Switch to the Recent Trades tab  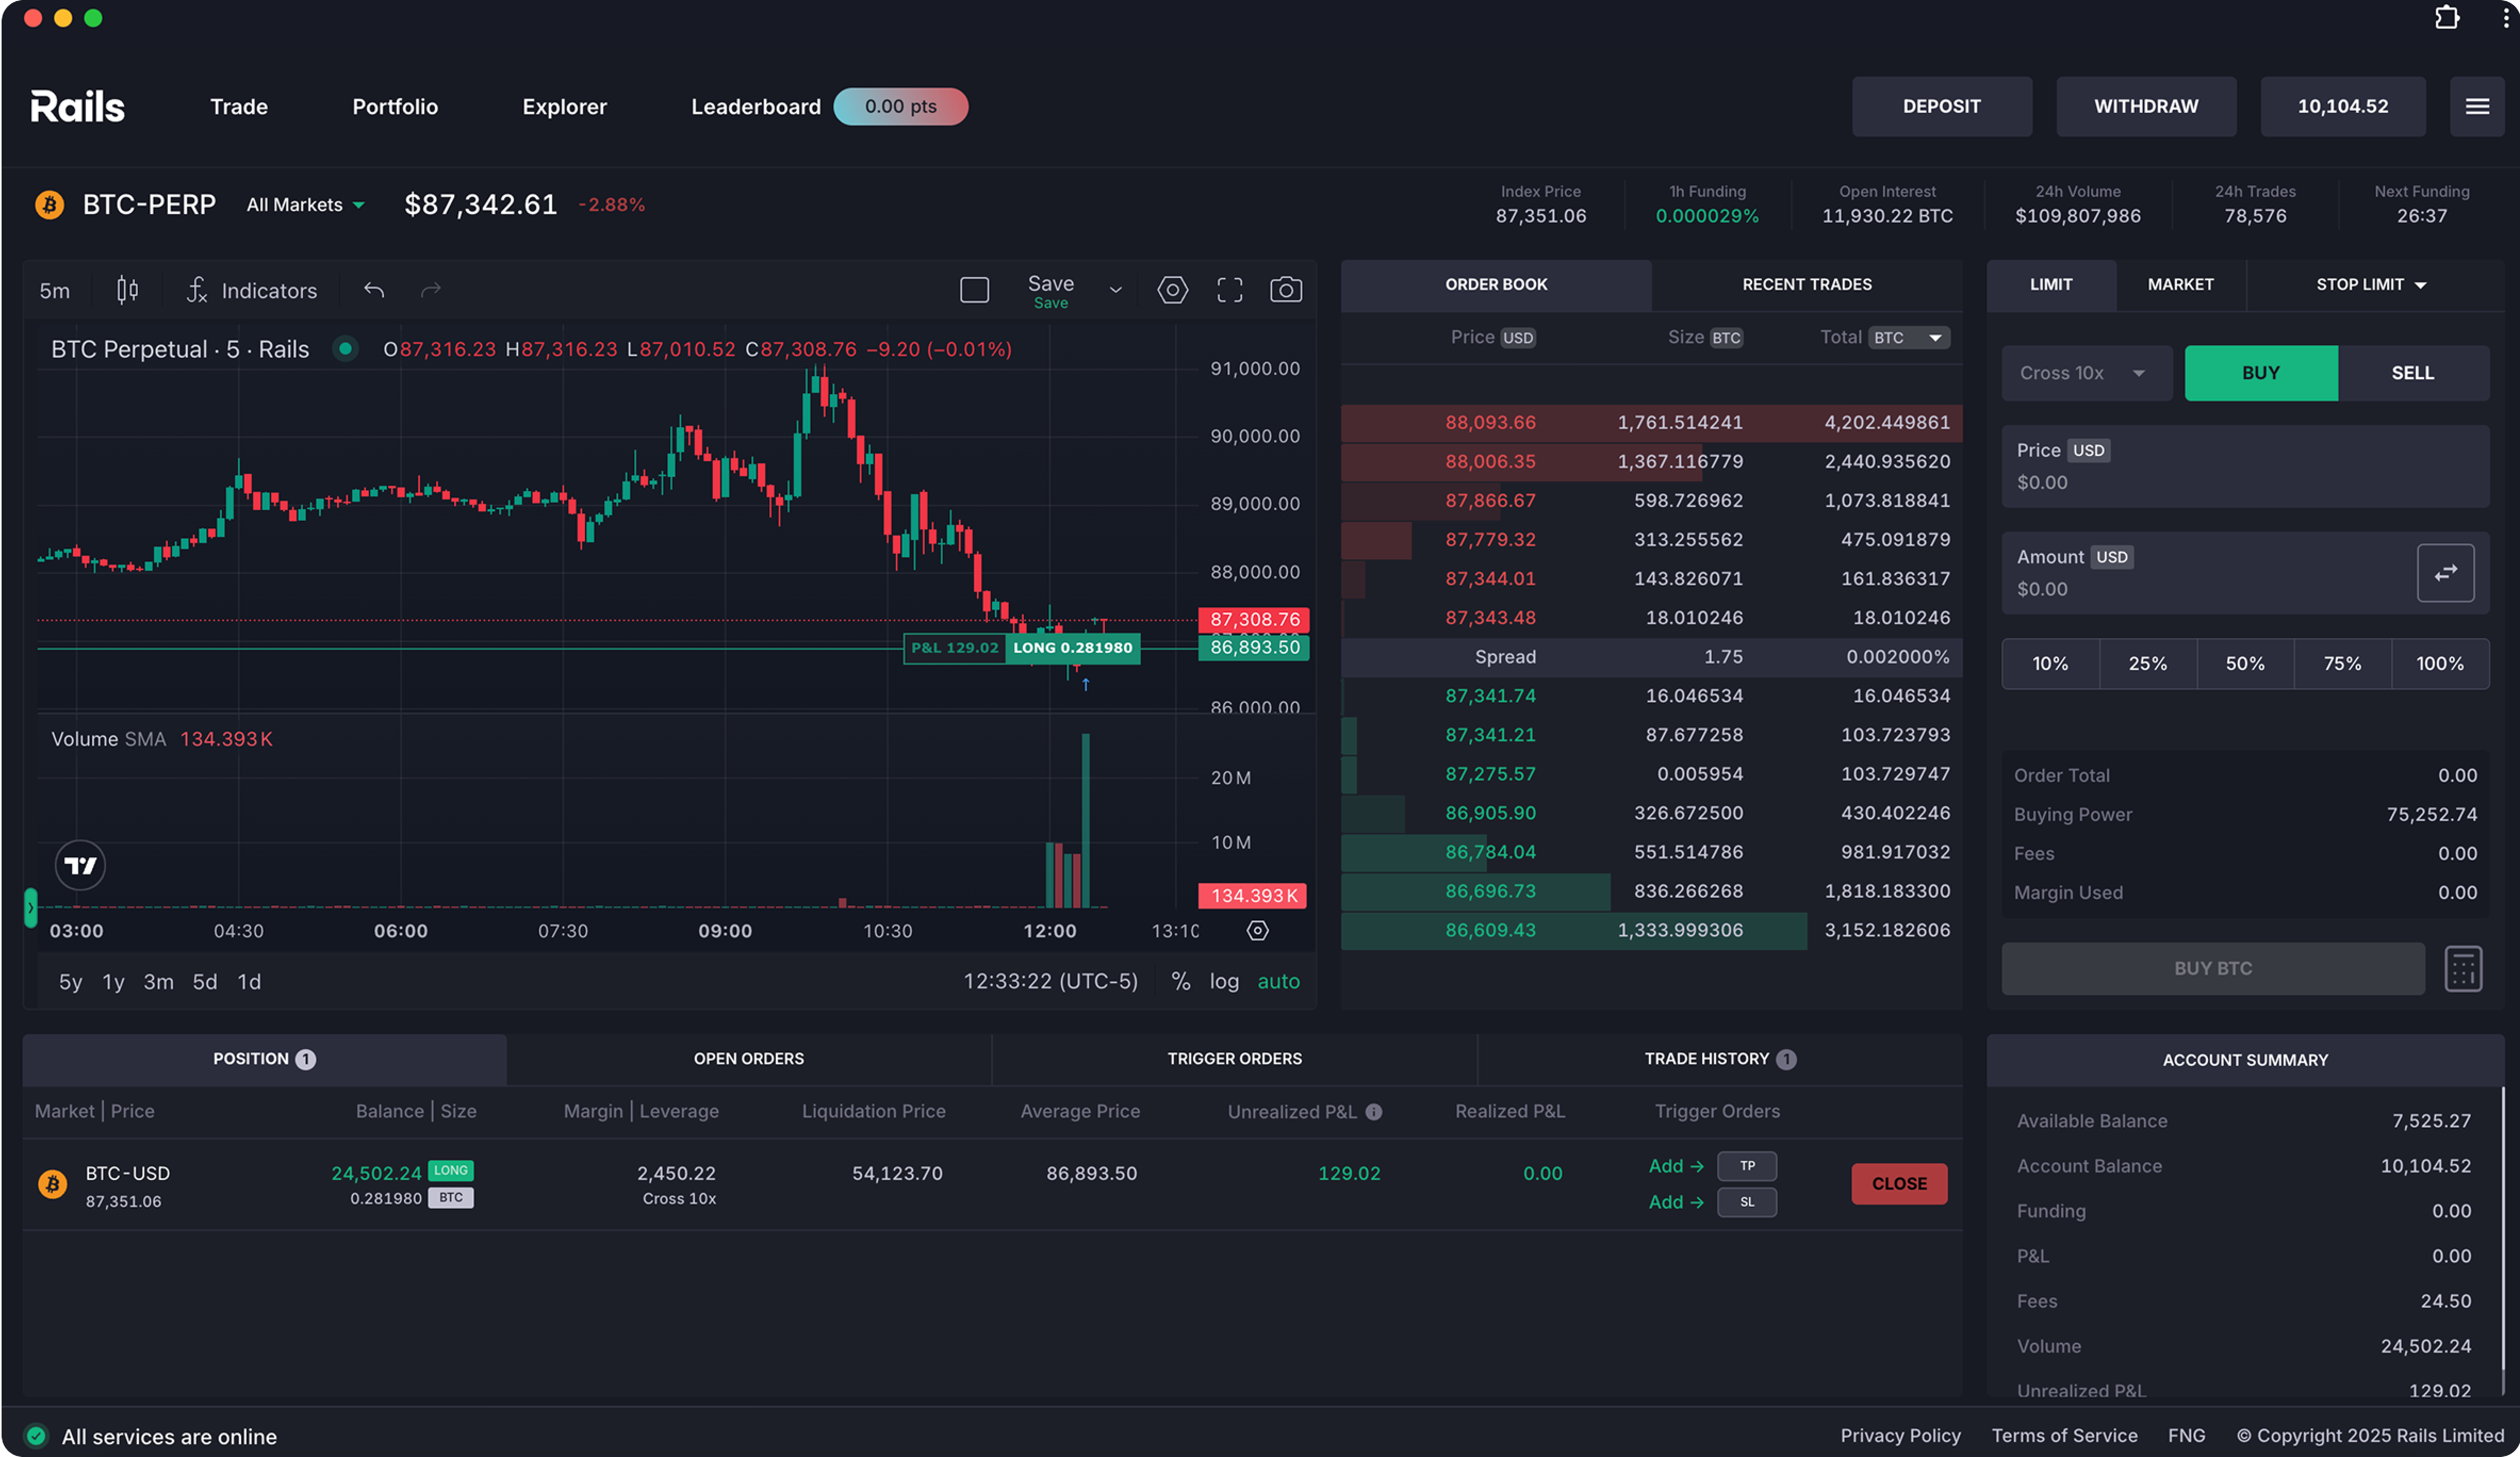tap(1806, 284)
